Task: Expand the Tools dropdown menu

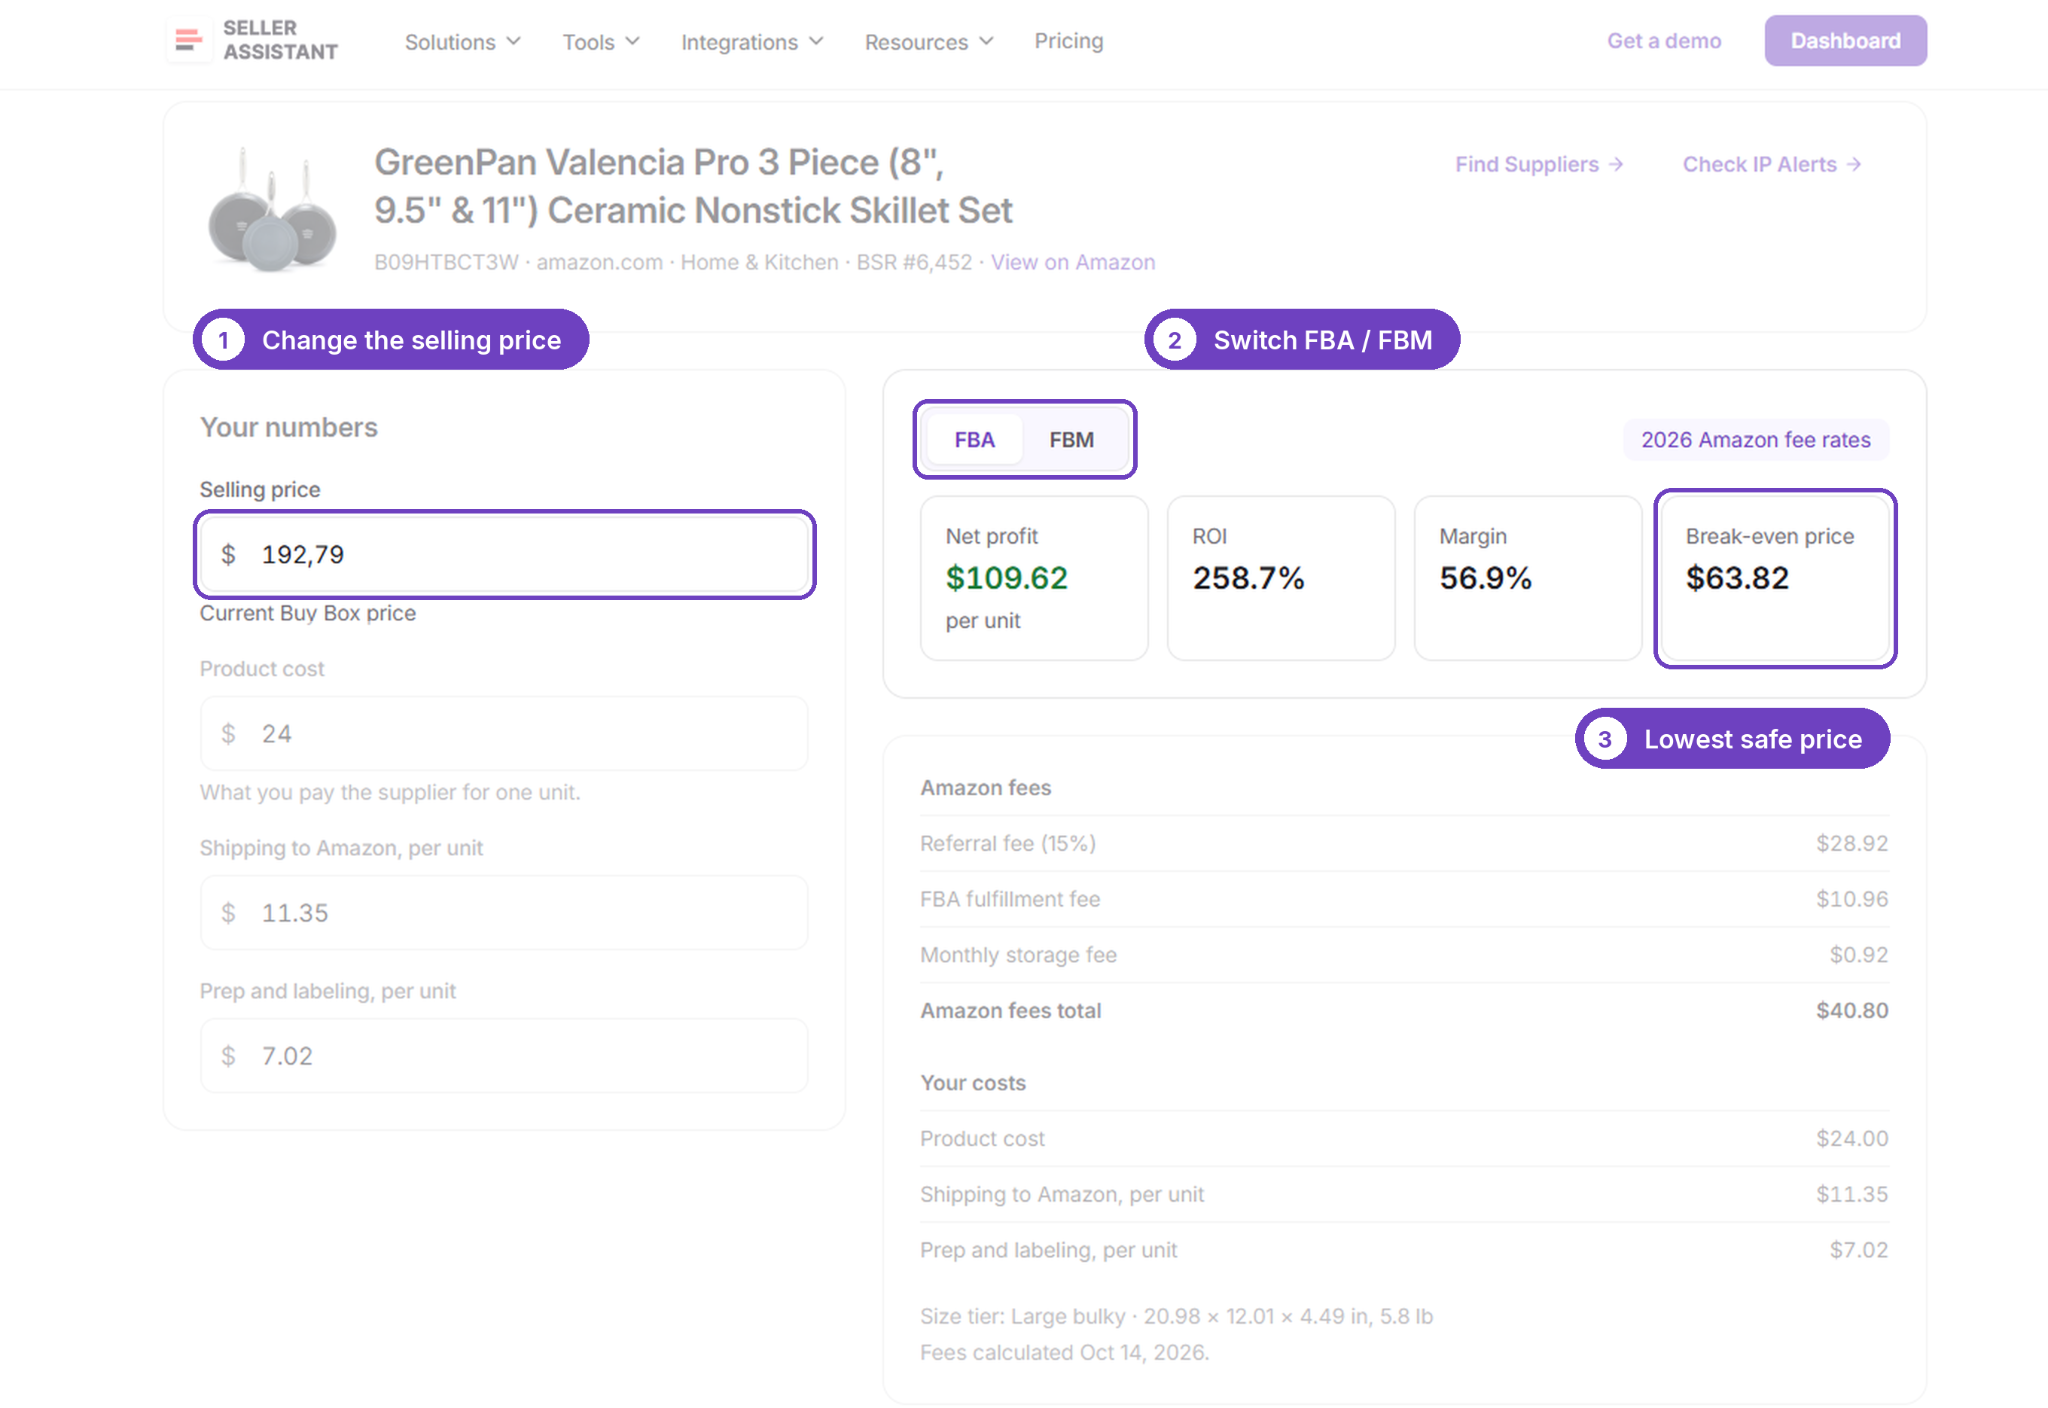Action: (x=601, y=42)
